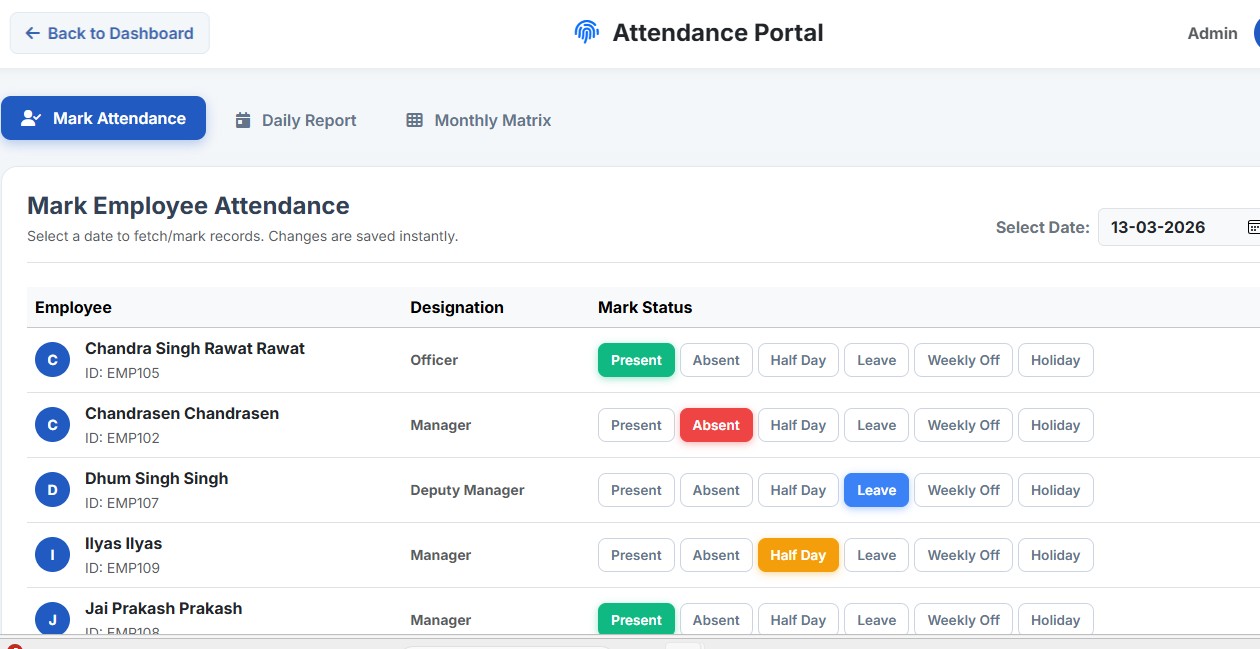Click the Daily Report calendar icon
The height and width of the screenshot is (649, 1260).
pyautogui.click(x=242, y=119)
